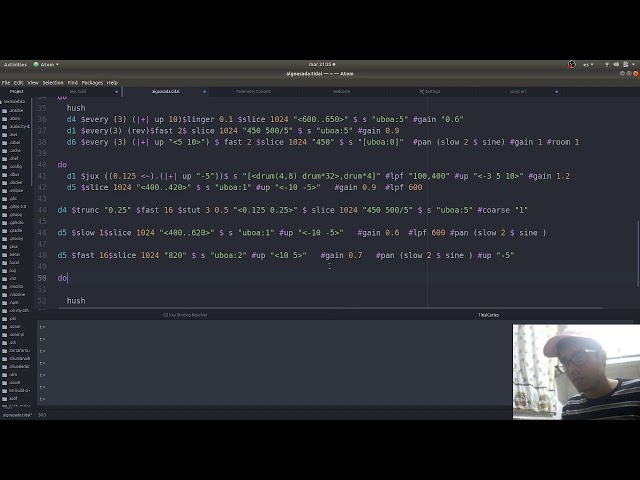The image size is (640, 480).
Task: Select the .ansible folder in tree
Action: point(16,110)
